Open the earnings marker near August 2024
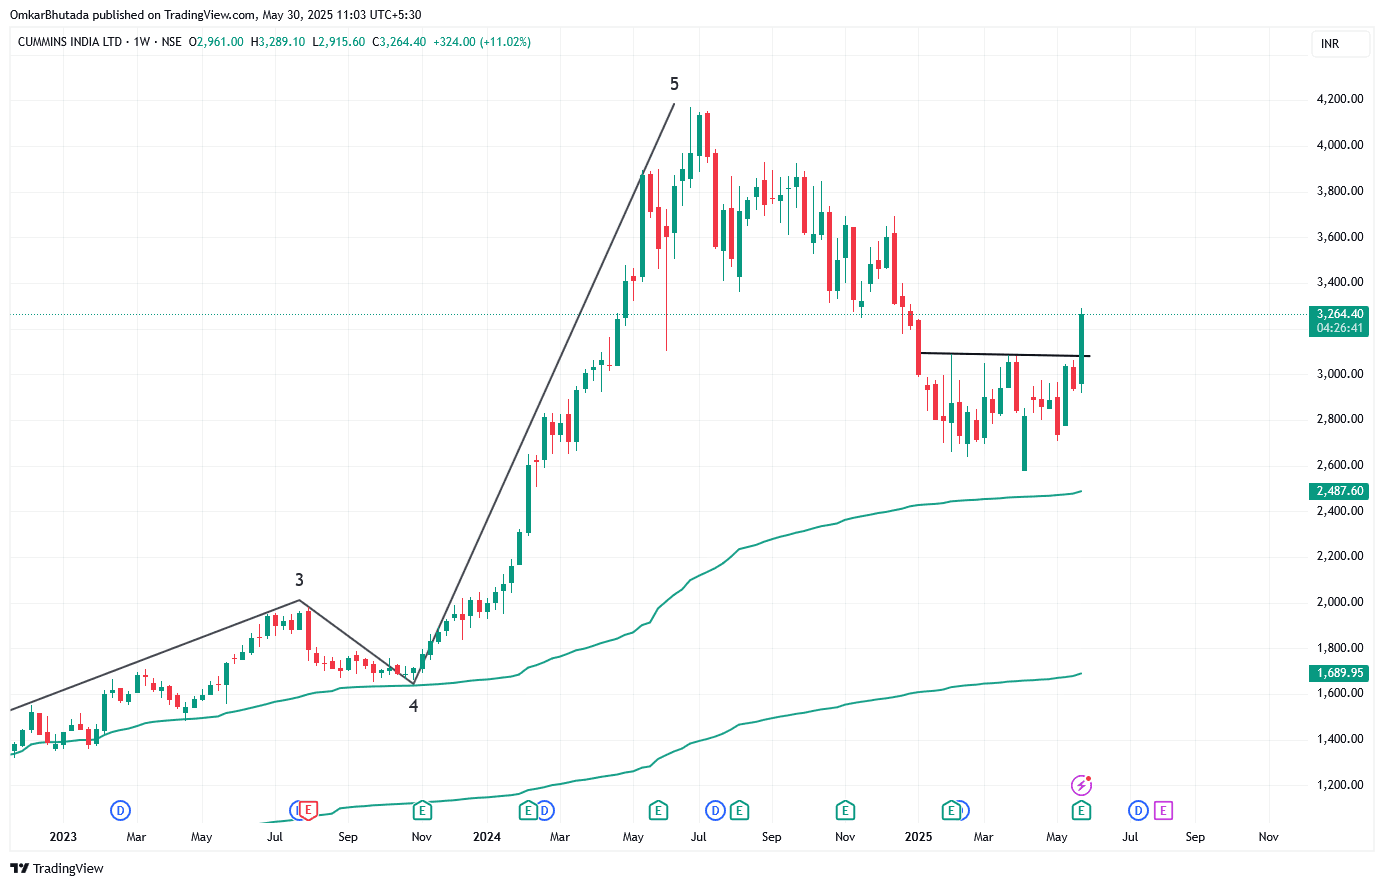The width and height of the screenshot is (1384, 886). 739,810
